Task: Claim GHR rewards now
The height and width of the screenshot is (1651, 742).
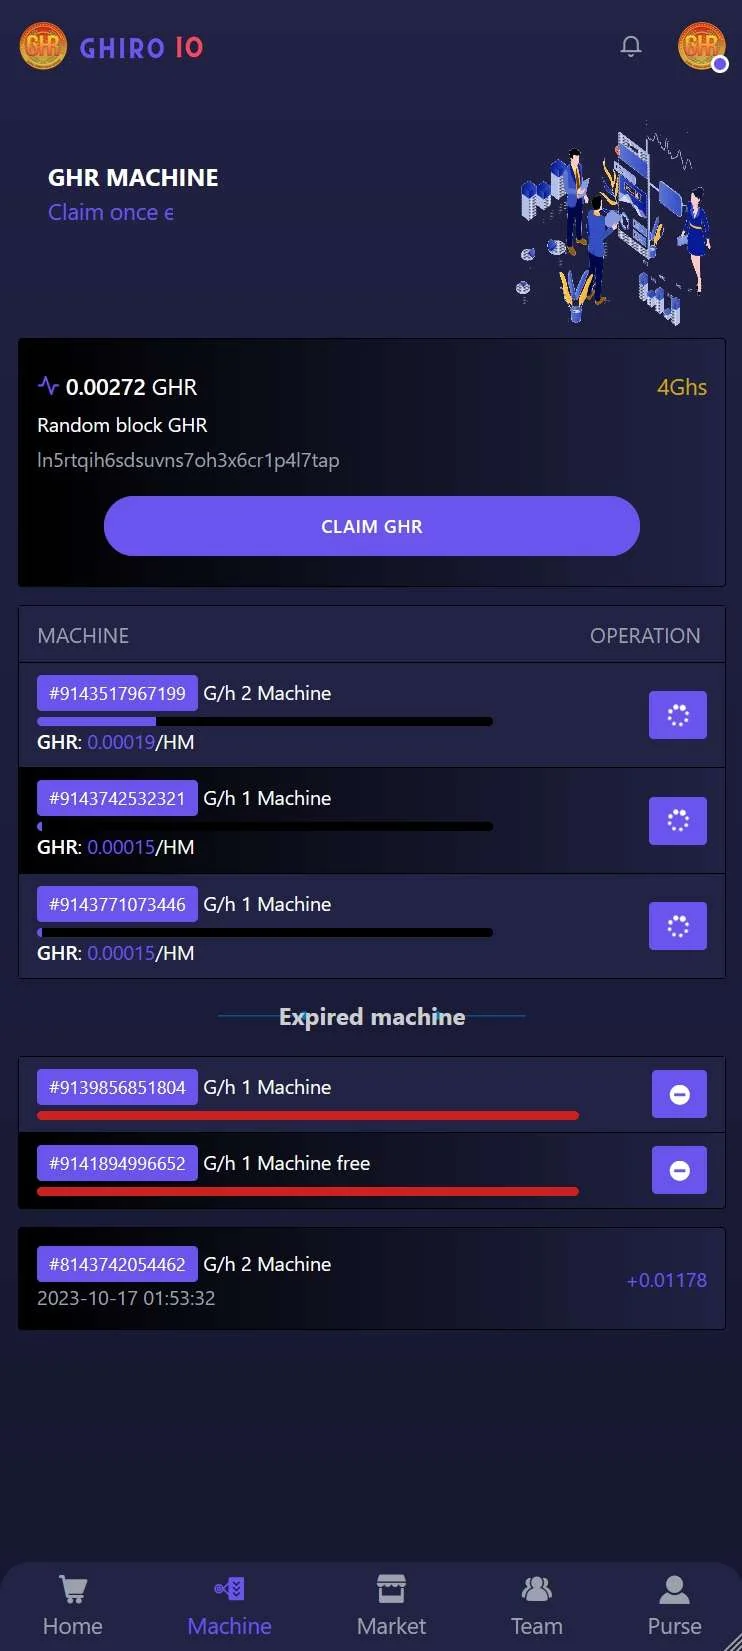Action: (x=372, y=526)
